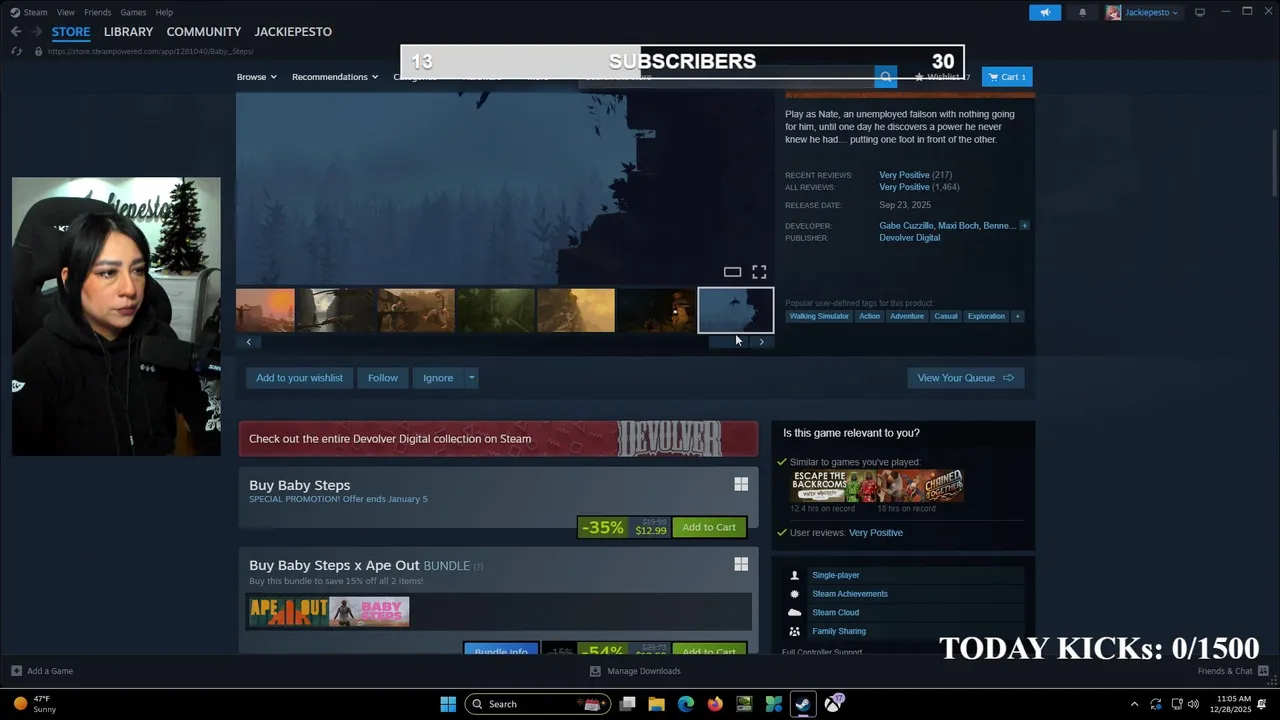Screen dimensions: 1280x720
Task: Open Very Positive all reviews link
Action: coord(904,187)
